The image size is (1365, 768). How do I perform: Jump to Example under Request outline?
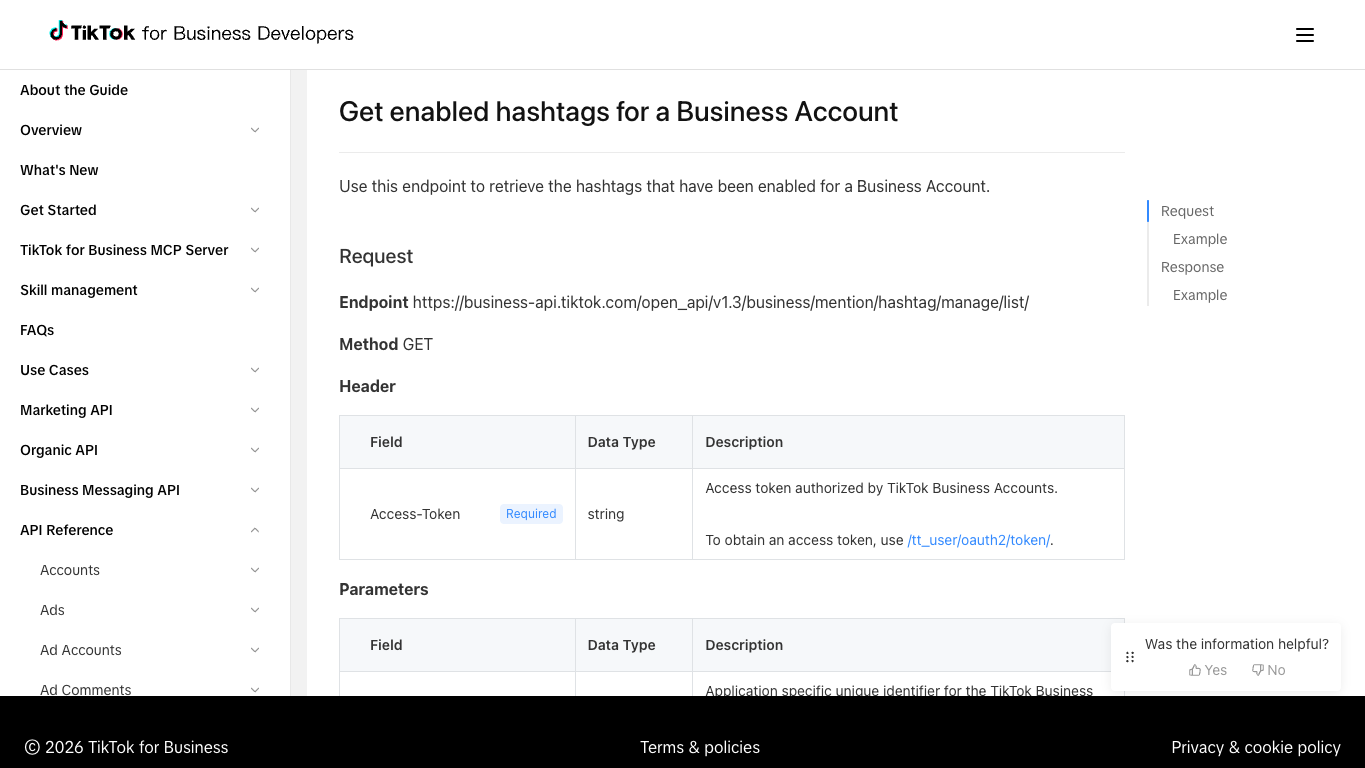tap(1200, 239)
